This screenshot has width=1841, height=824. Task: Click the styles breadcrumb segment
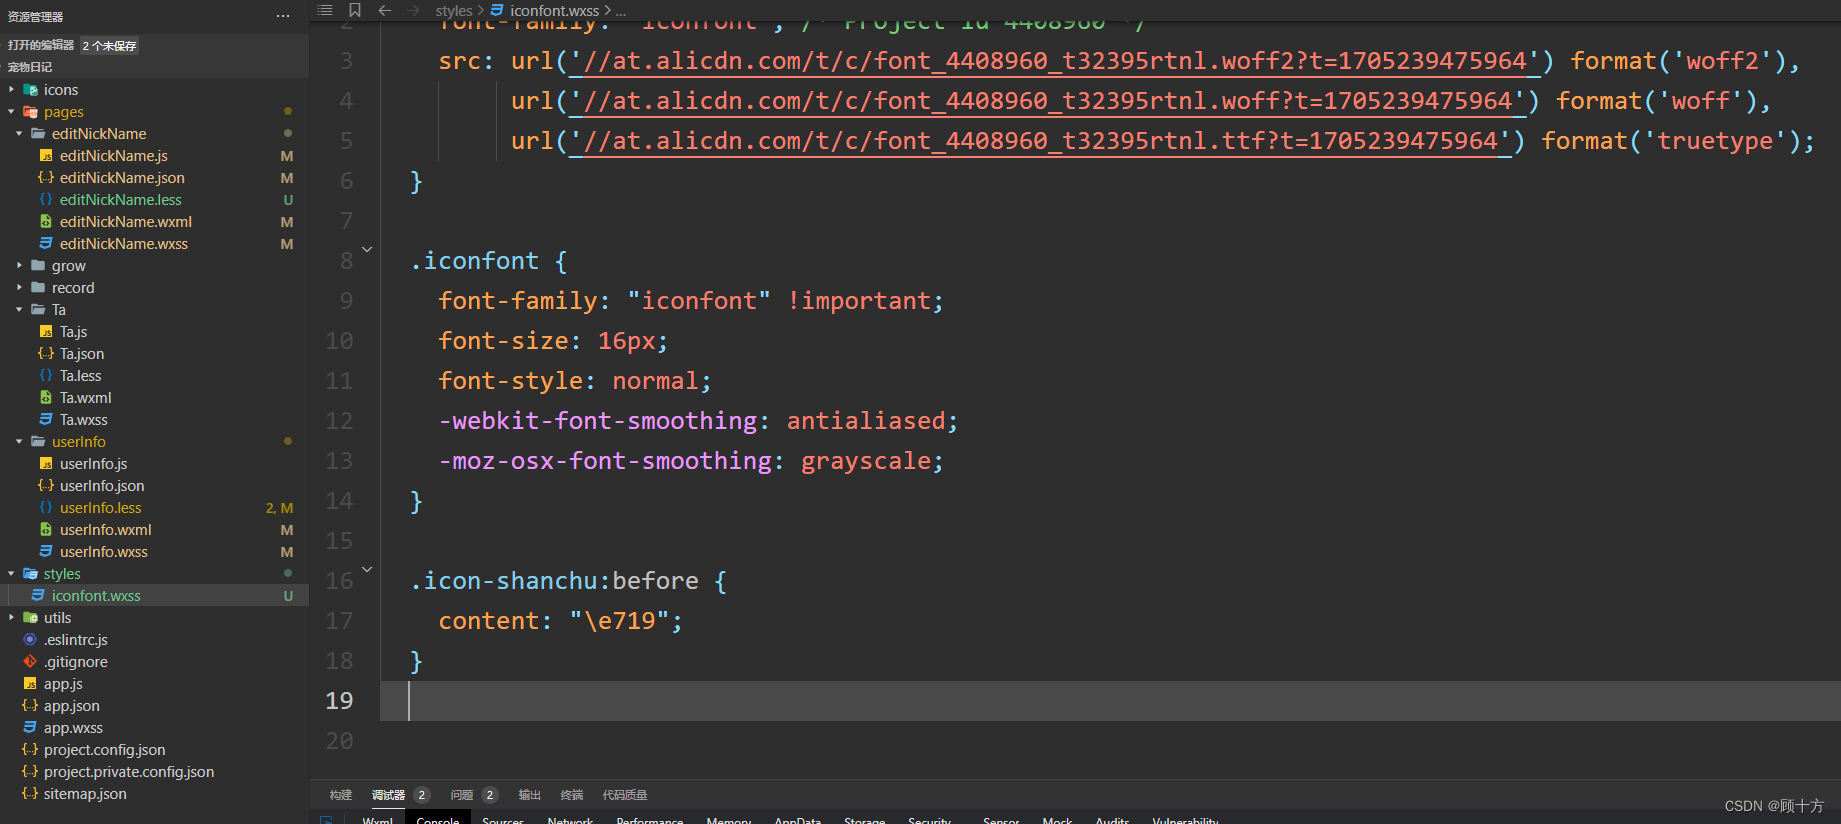point(453,10)
